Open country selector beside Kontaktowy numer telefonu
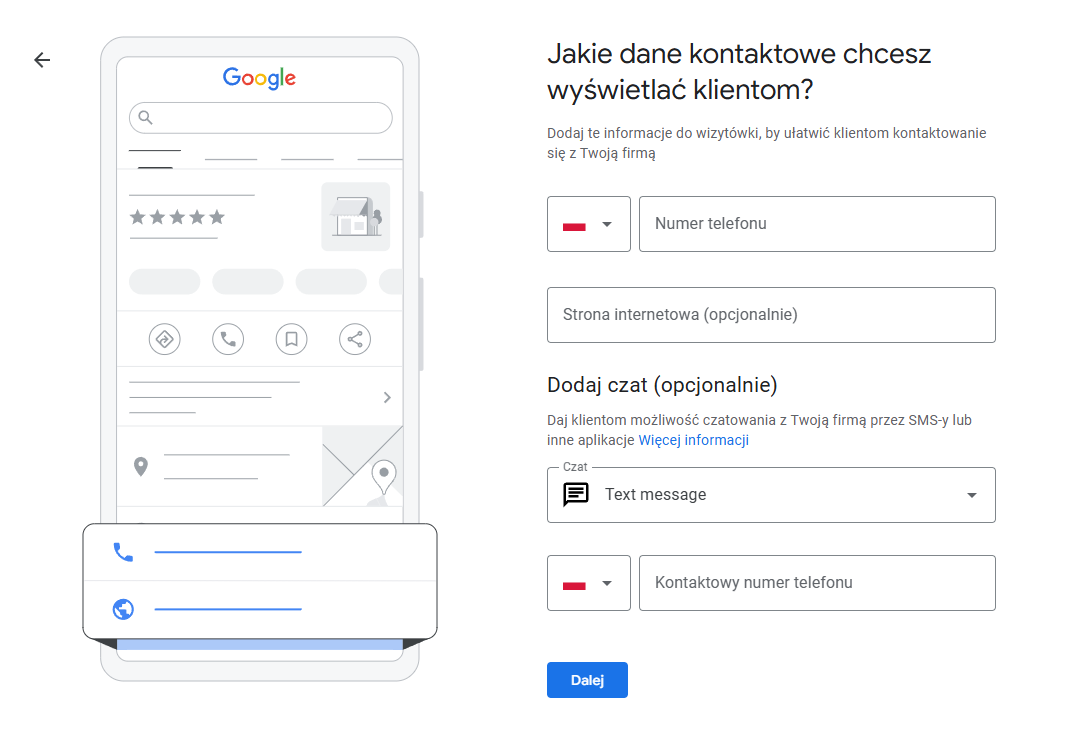This screenshot has height=742, width=1071. coord(588,583)
